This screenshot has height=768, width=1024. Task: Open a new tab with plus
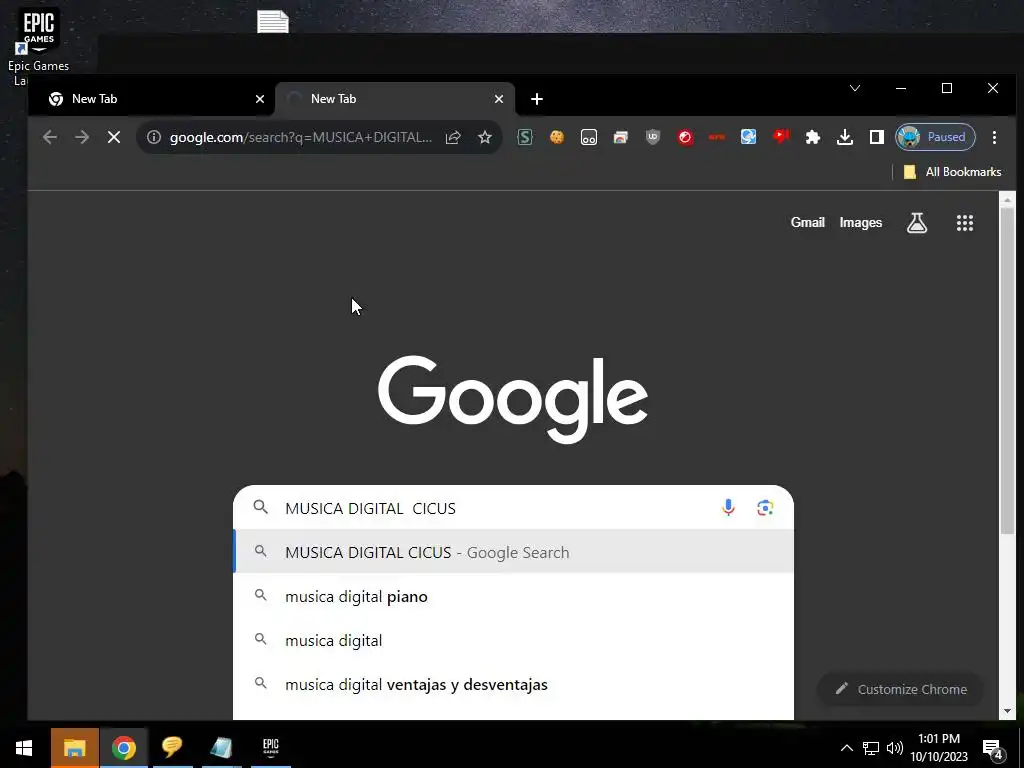(x=537, y=99)
